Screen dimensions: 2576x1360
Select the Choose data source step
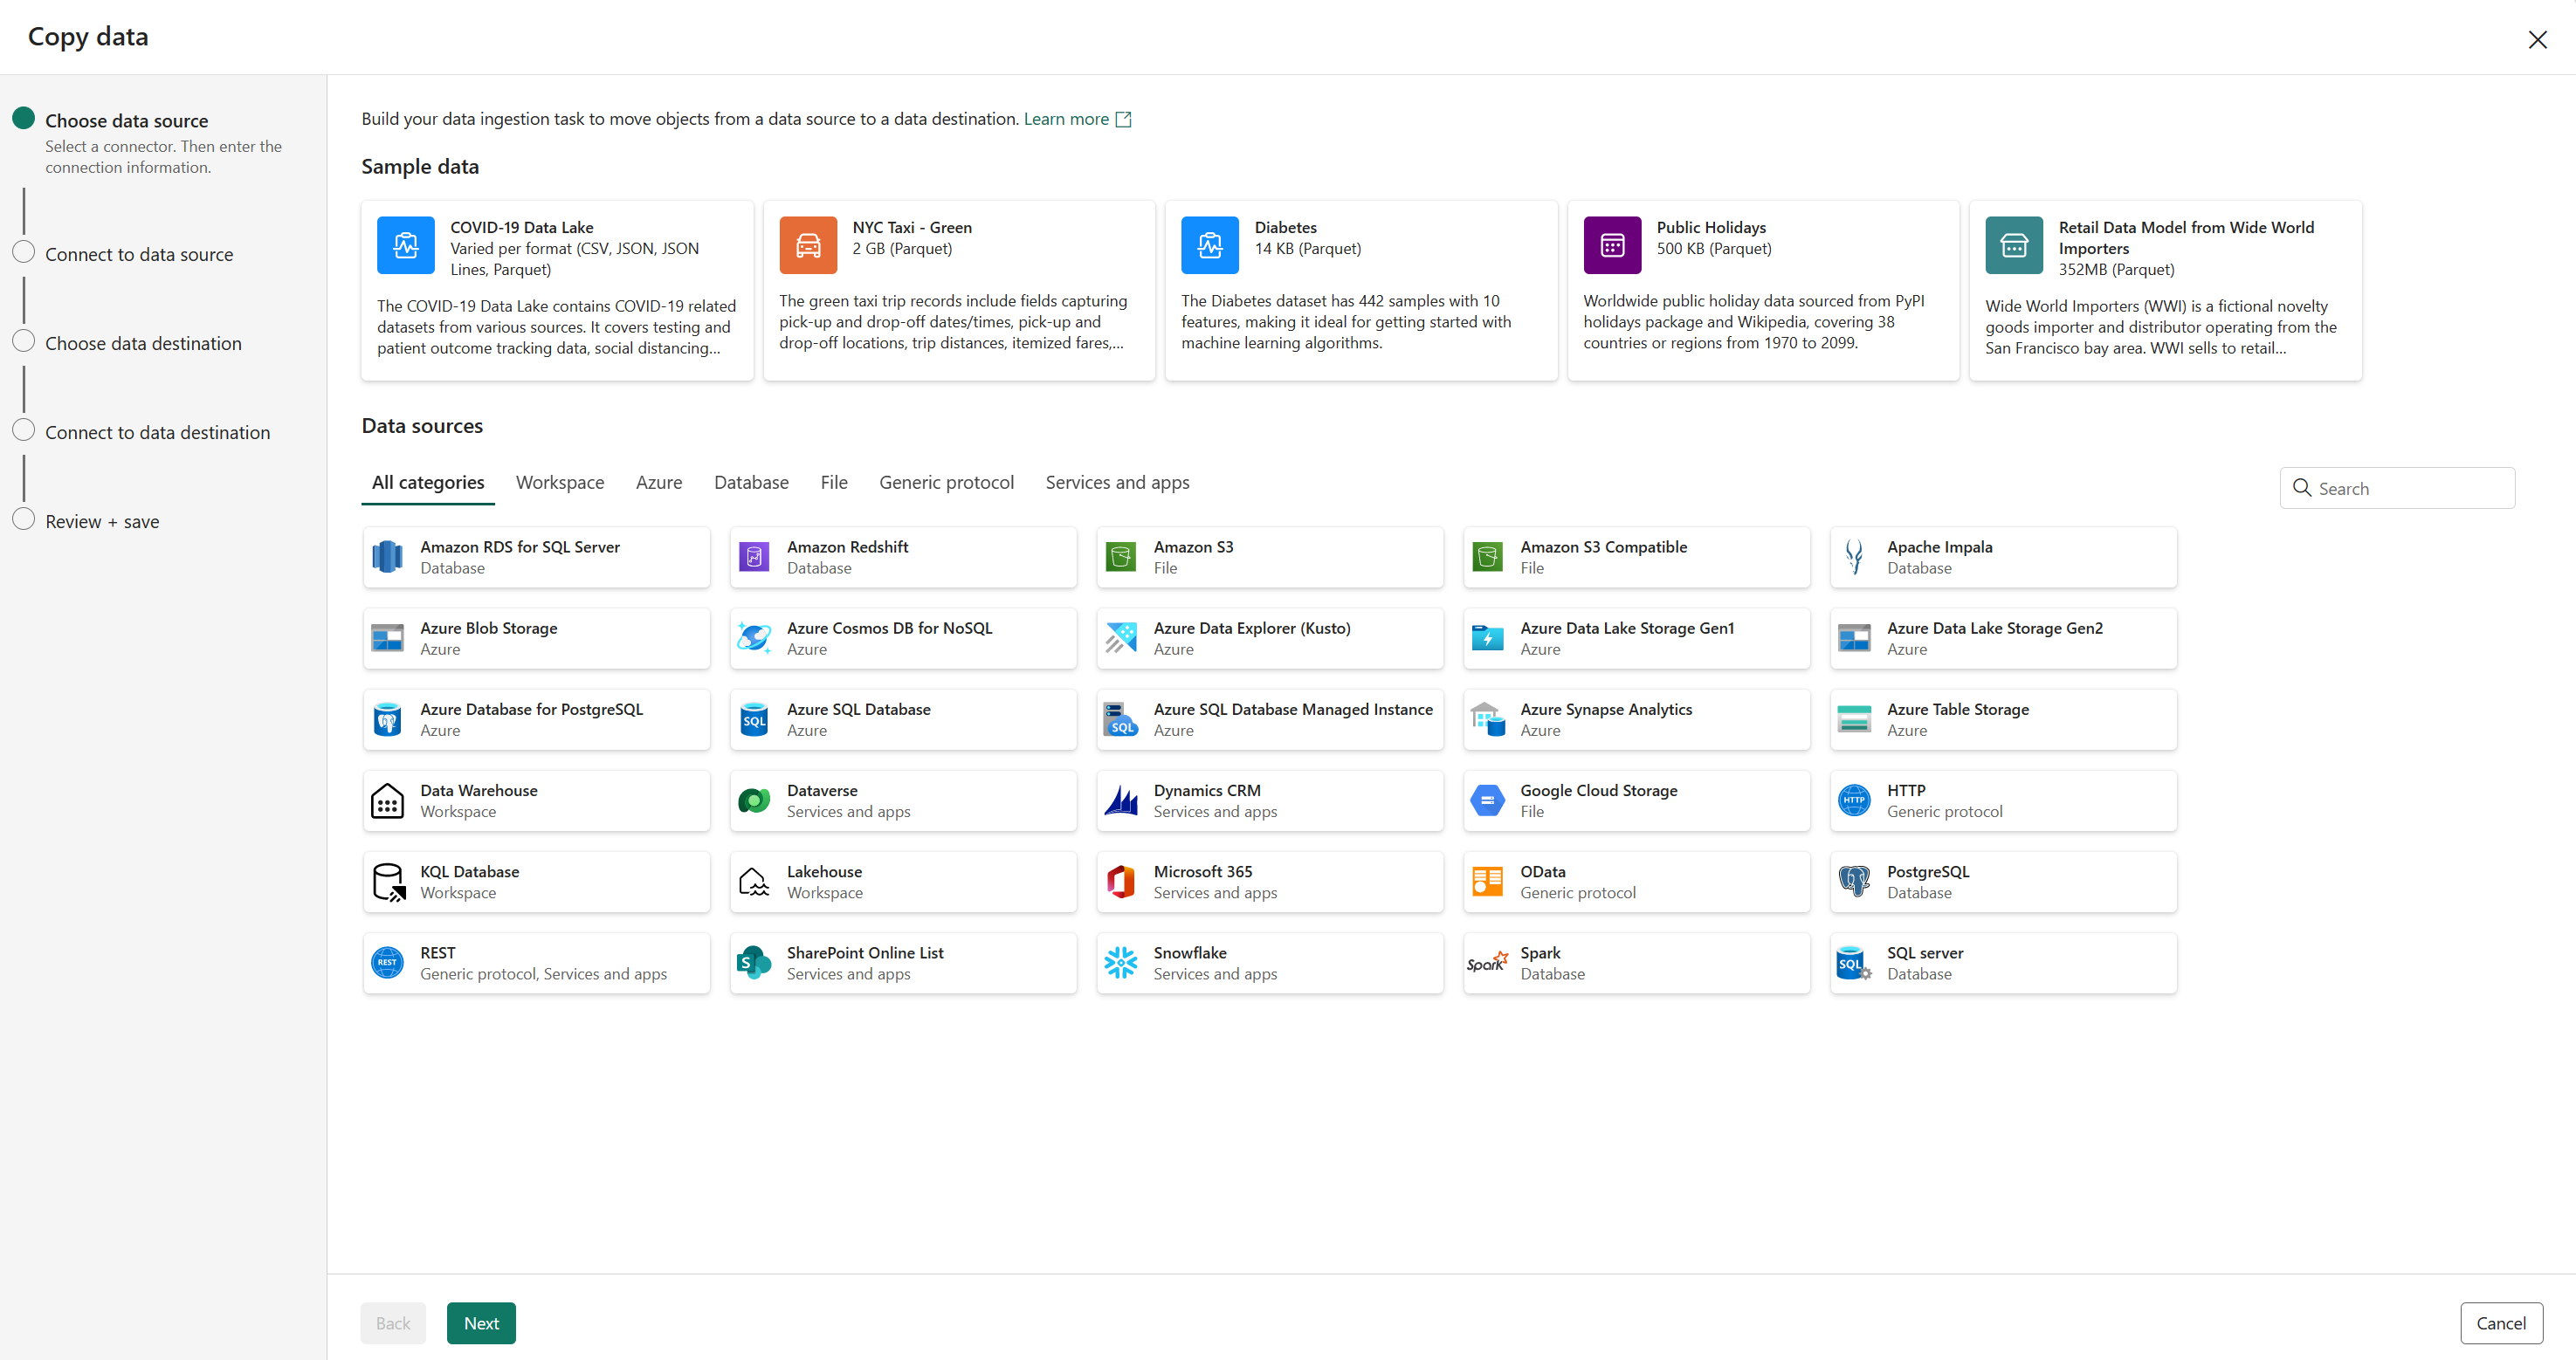(x=127, y=120)
